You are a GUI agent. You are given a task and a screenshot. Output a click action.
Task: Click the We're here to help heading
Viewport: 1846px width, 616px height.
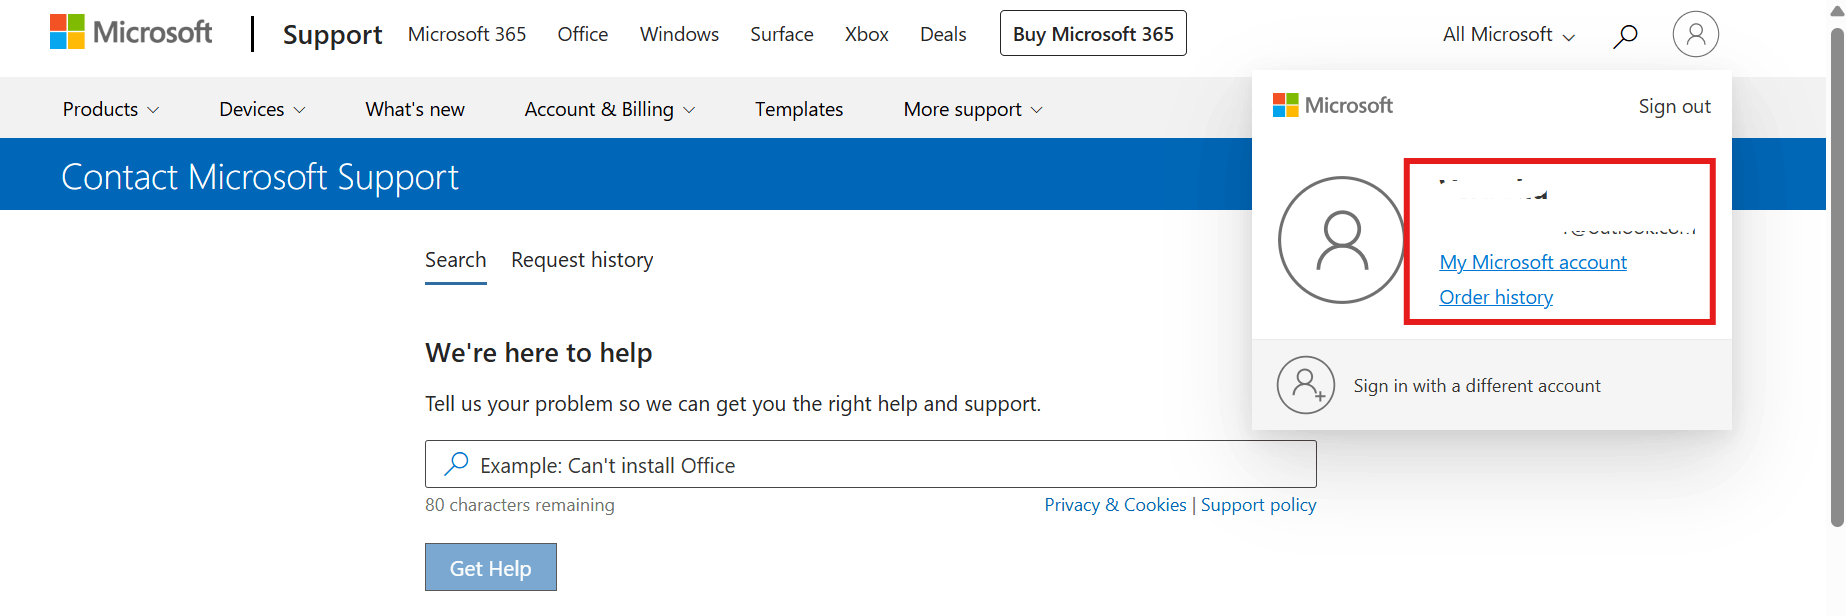click(539, 353)
